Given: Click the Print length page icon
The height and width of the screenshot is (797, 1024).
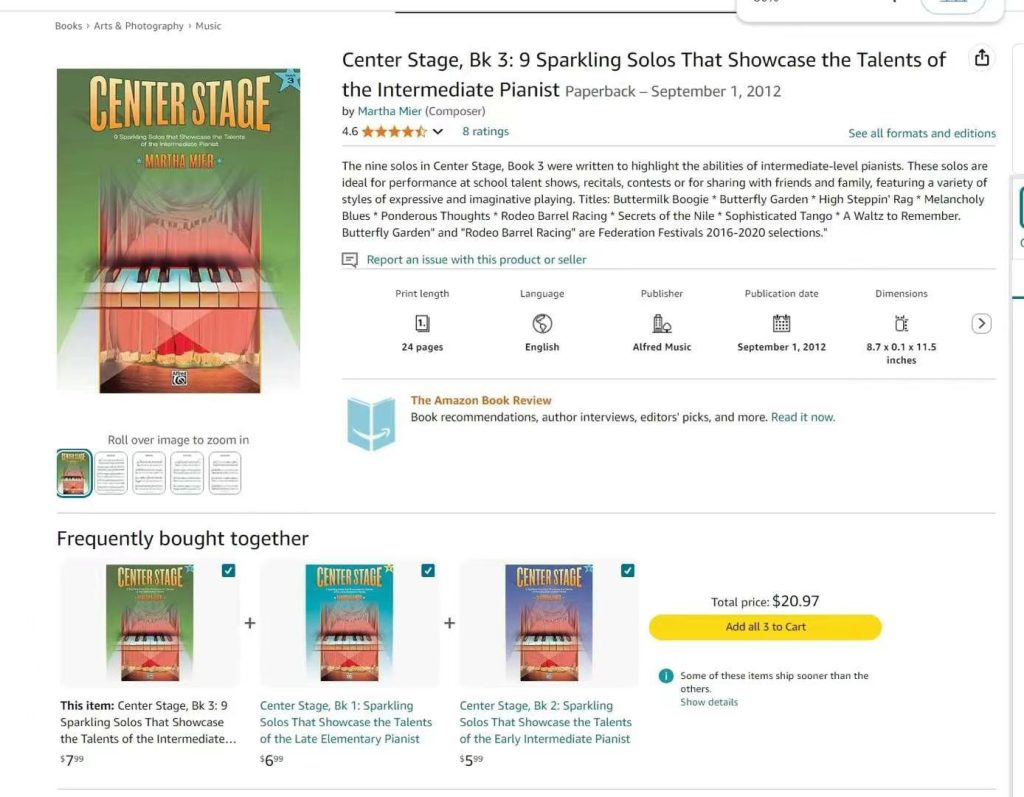Looking at the screenshot, I should point(422,323).
